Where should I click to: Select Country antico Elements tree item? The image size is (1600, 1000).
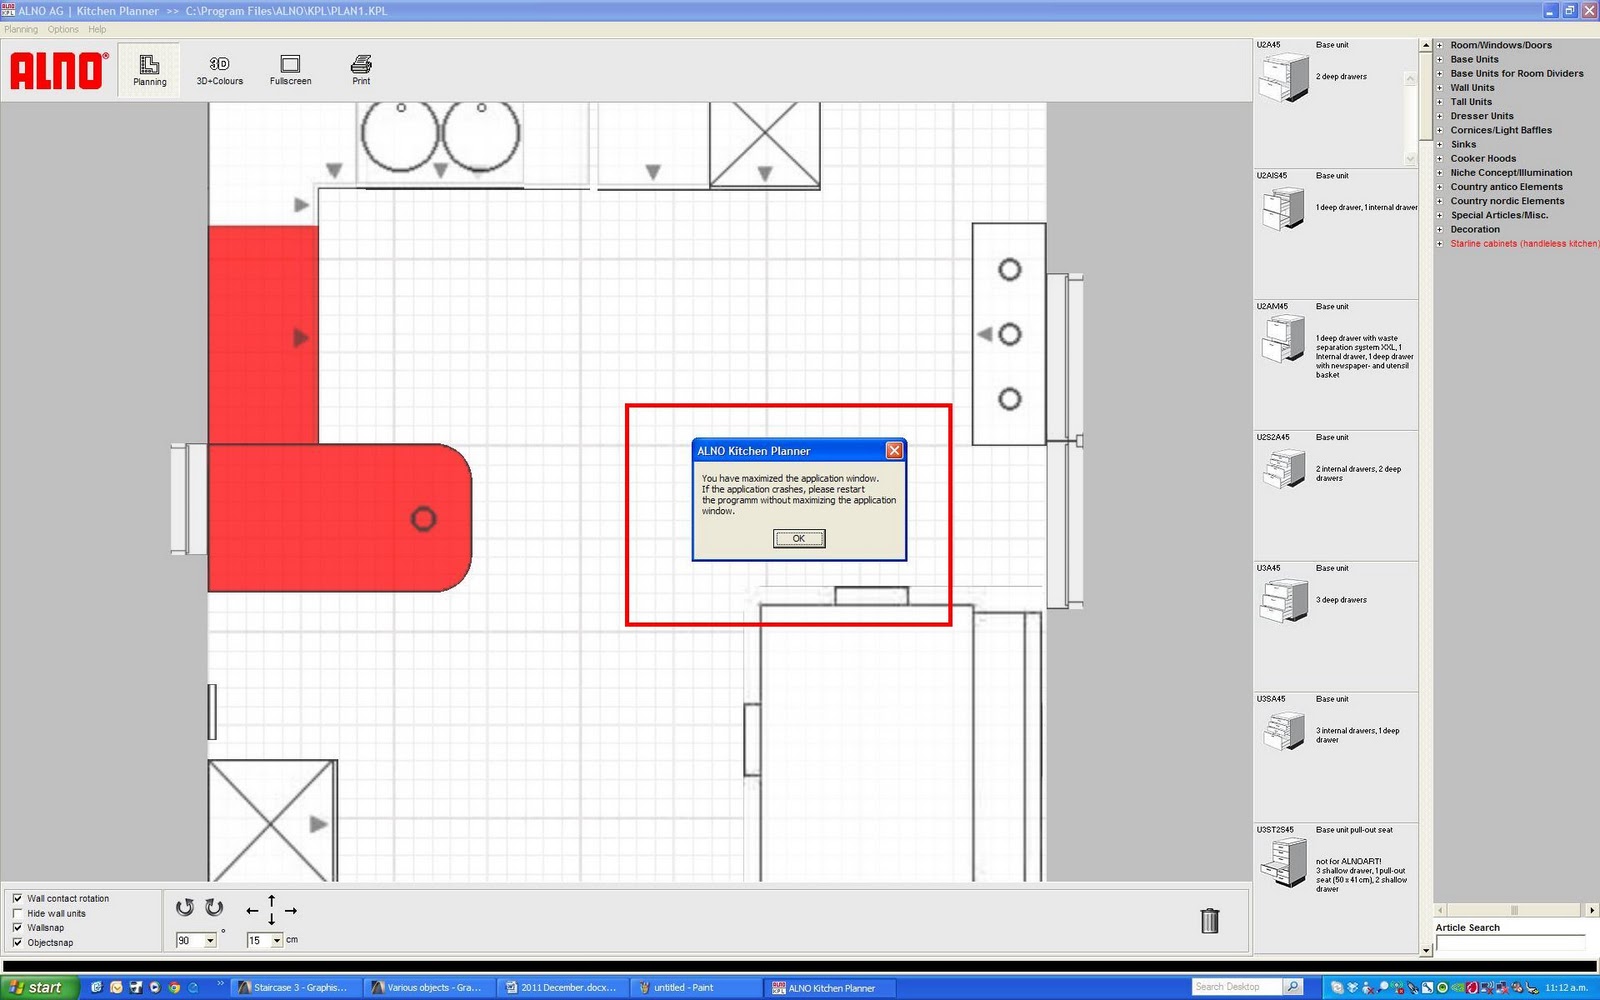[1506, 187]
